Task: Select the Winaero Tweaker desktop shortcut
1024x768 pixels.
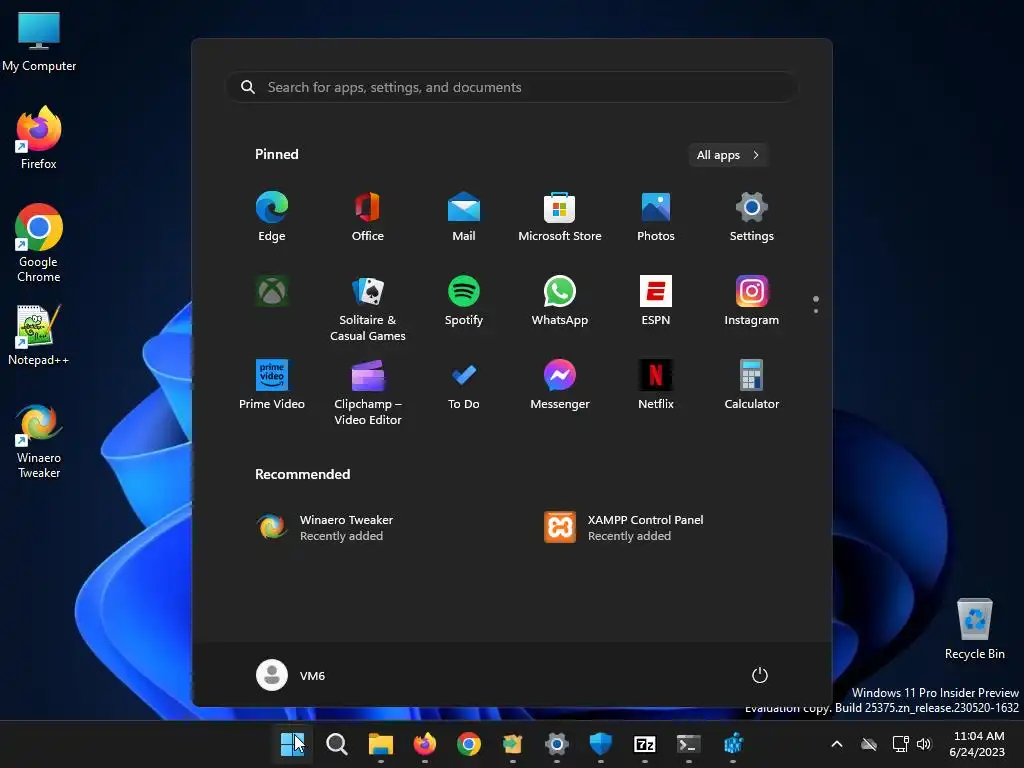Action: pos(39,441)
